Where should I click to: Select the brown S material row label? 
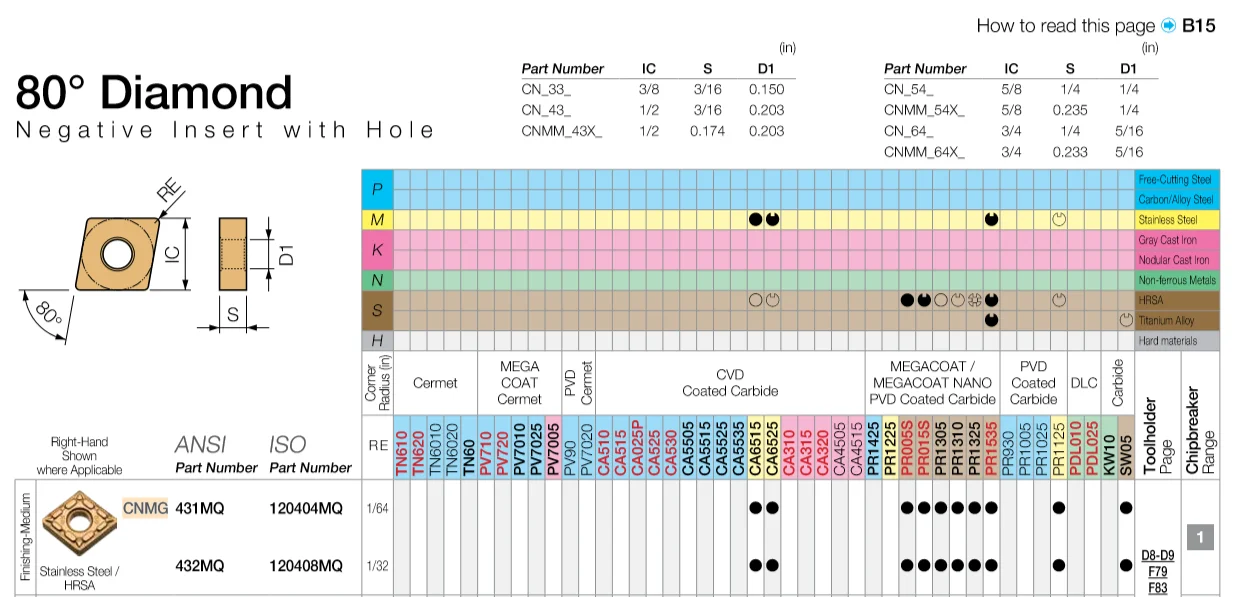click(x=376, y=310)
